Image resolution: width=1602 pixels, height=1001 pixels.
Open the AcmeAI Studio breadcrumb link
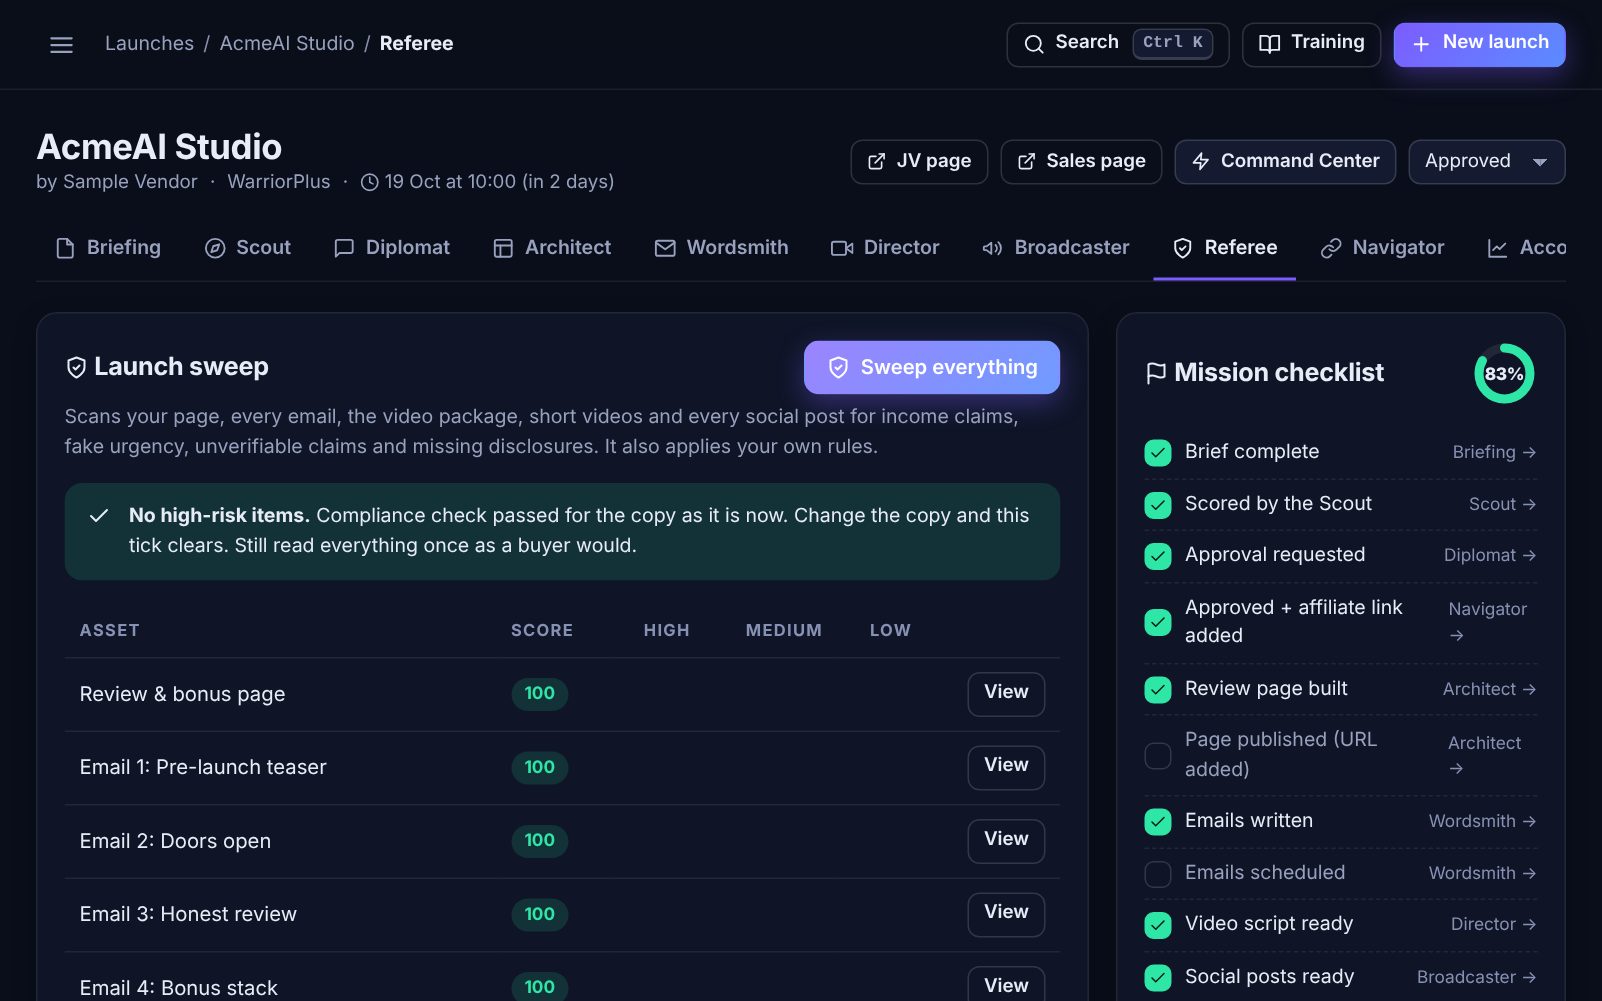click(287, 44)
